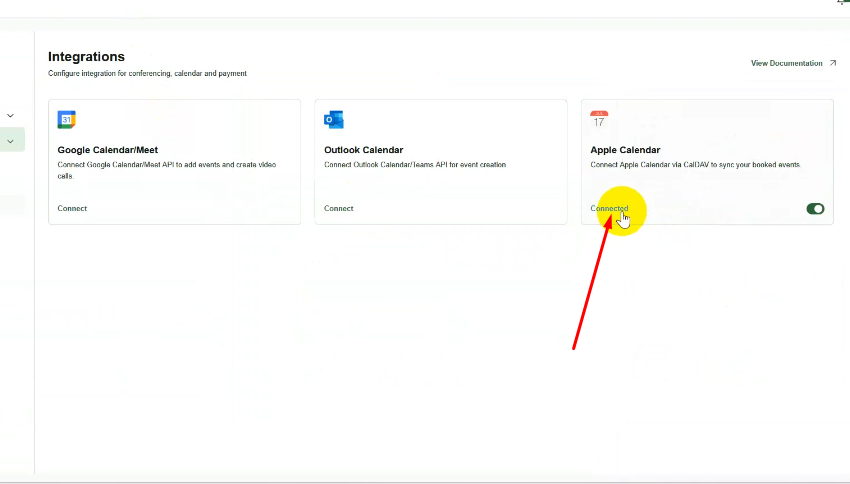
Task: Select the Google Calendar/Meet card title
Action: pyautogui.click(x=108, y=150)
